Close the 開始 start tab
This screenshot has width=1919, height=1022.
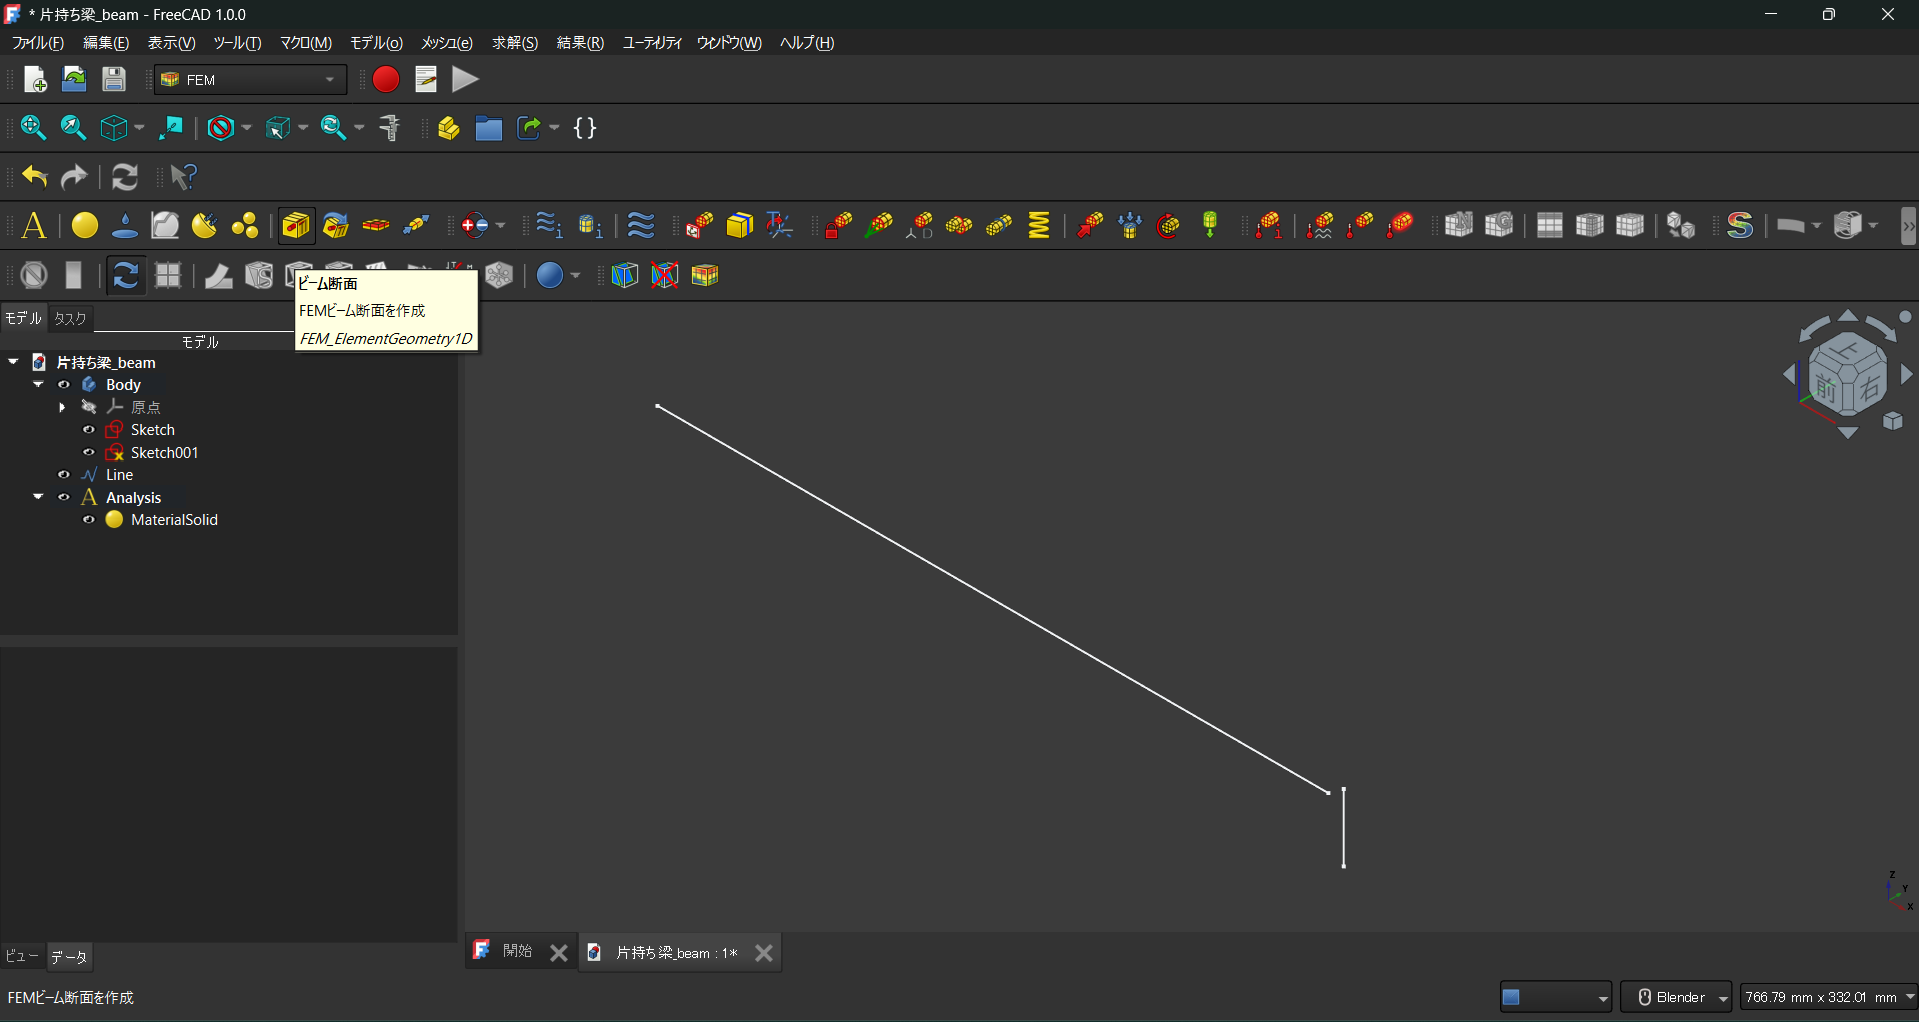(x=559, y=953)
